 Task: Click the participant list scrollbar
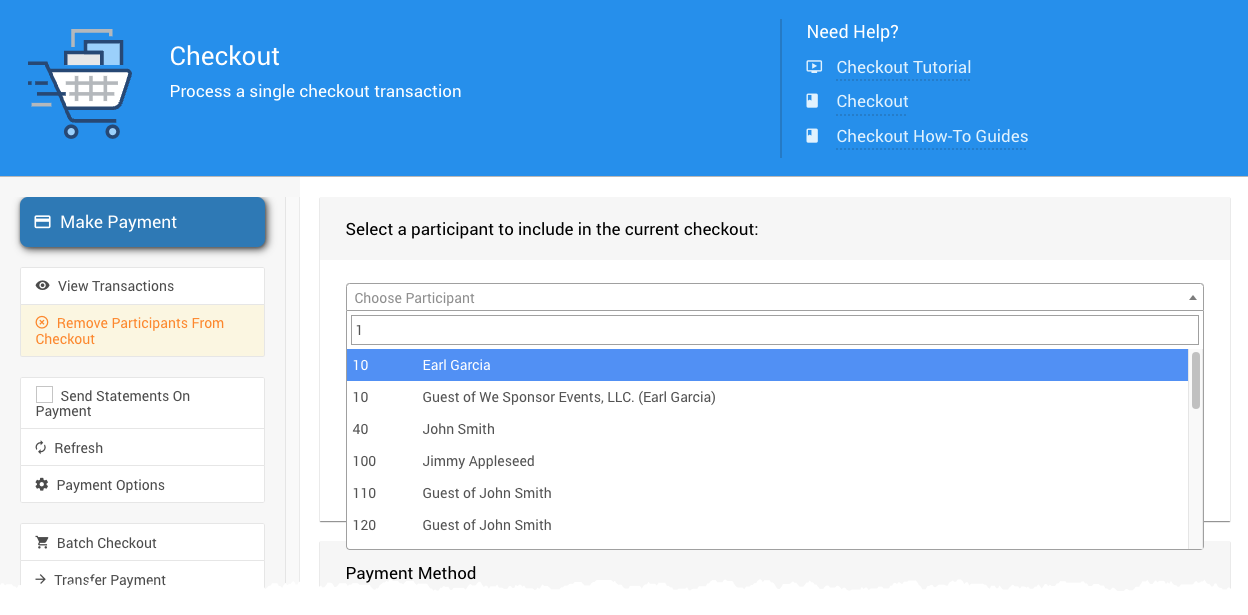(x=1195, y=380)
